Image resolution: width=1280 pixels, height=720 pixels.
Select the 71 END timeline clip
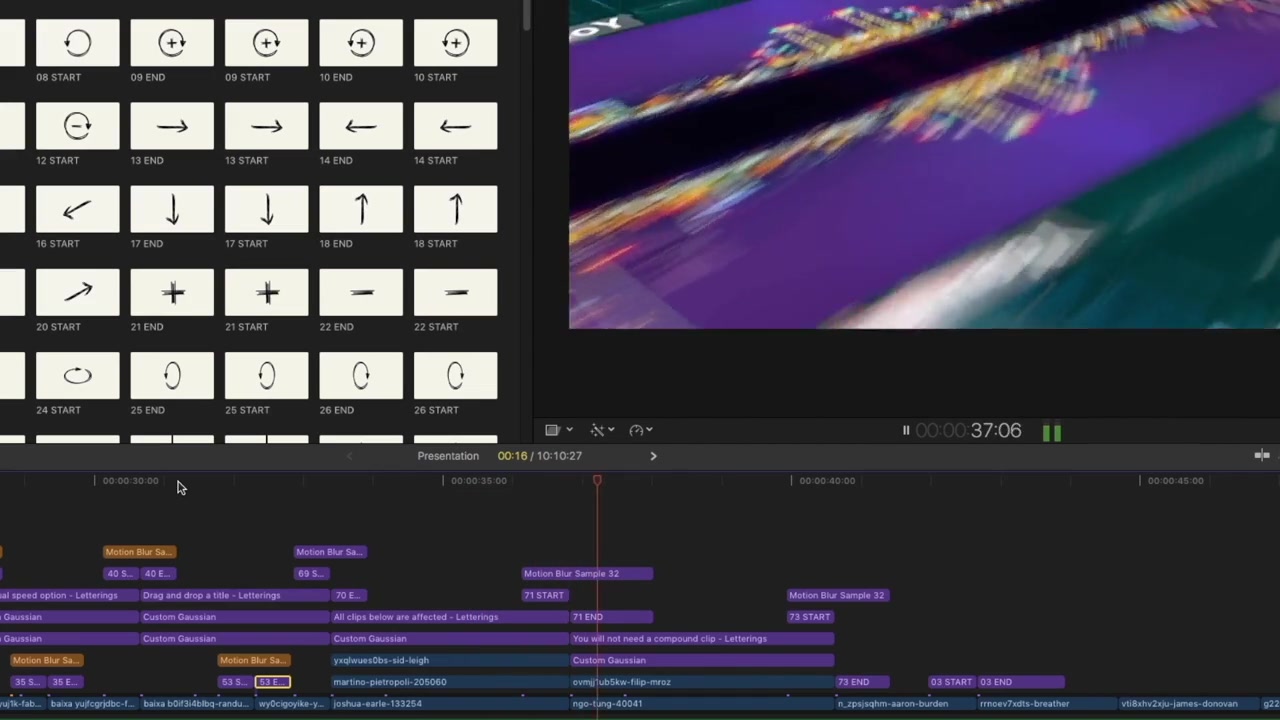[611, 617]
